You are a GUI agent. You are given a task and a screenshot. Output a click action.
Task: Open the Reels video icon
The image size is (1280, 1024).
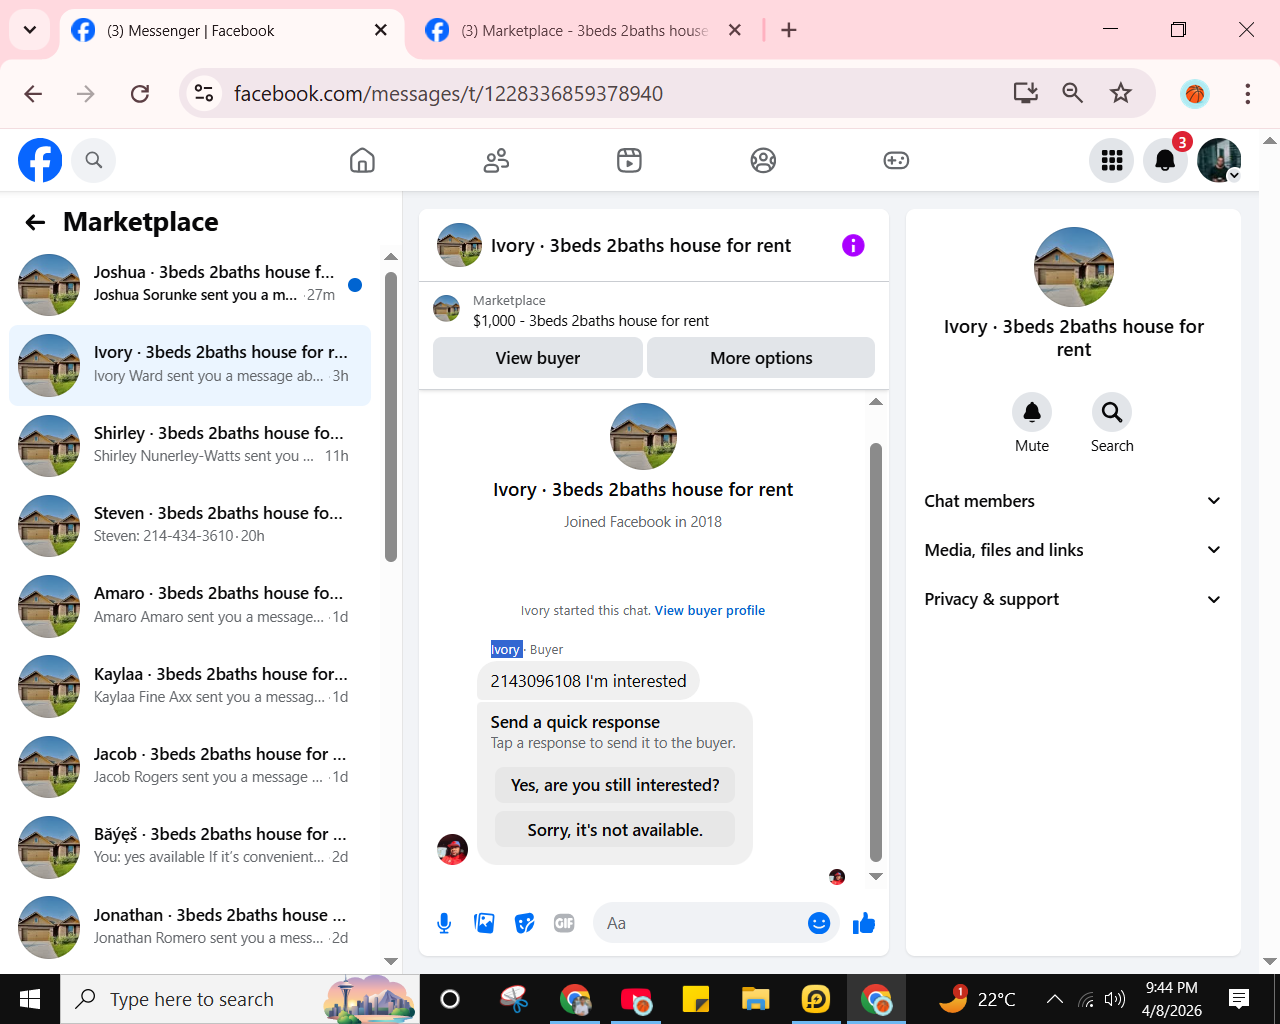[x=629, y=160]
